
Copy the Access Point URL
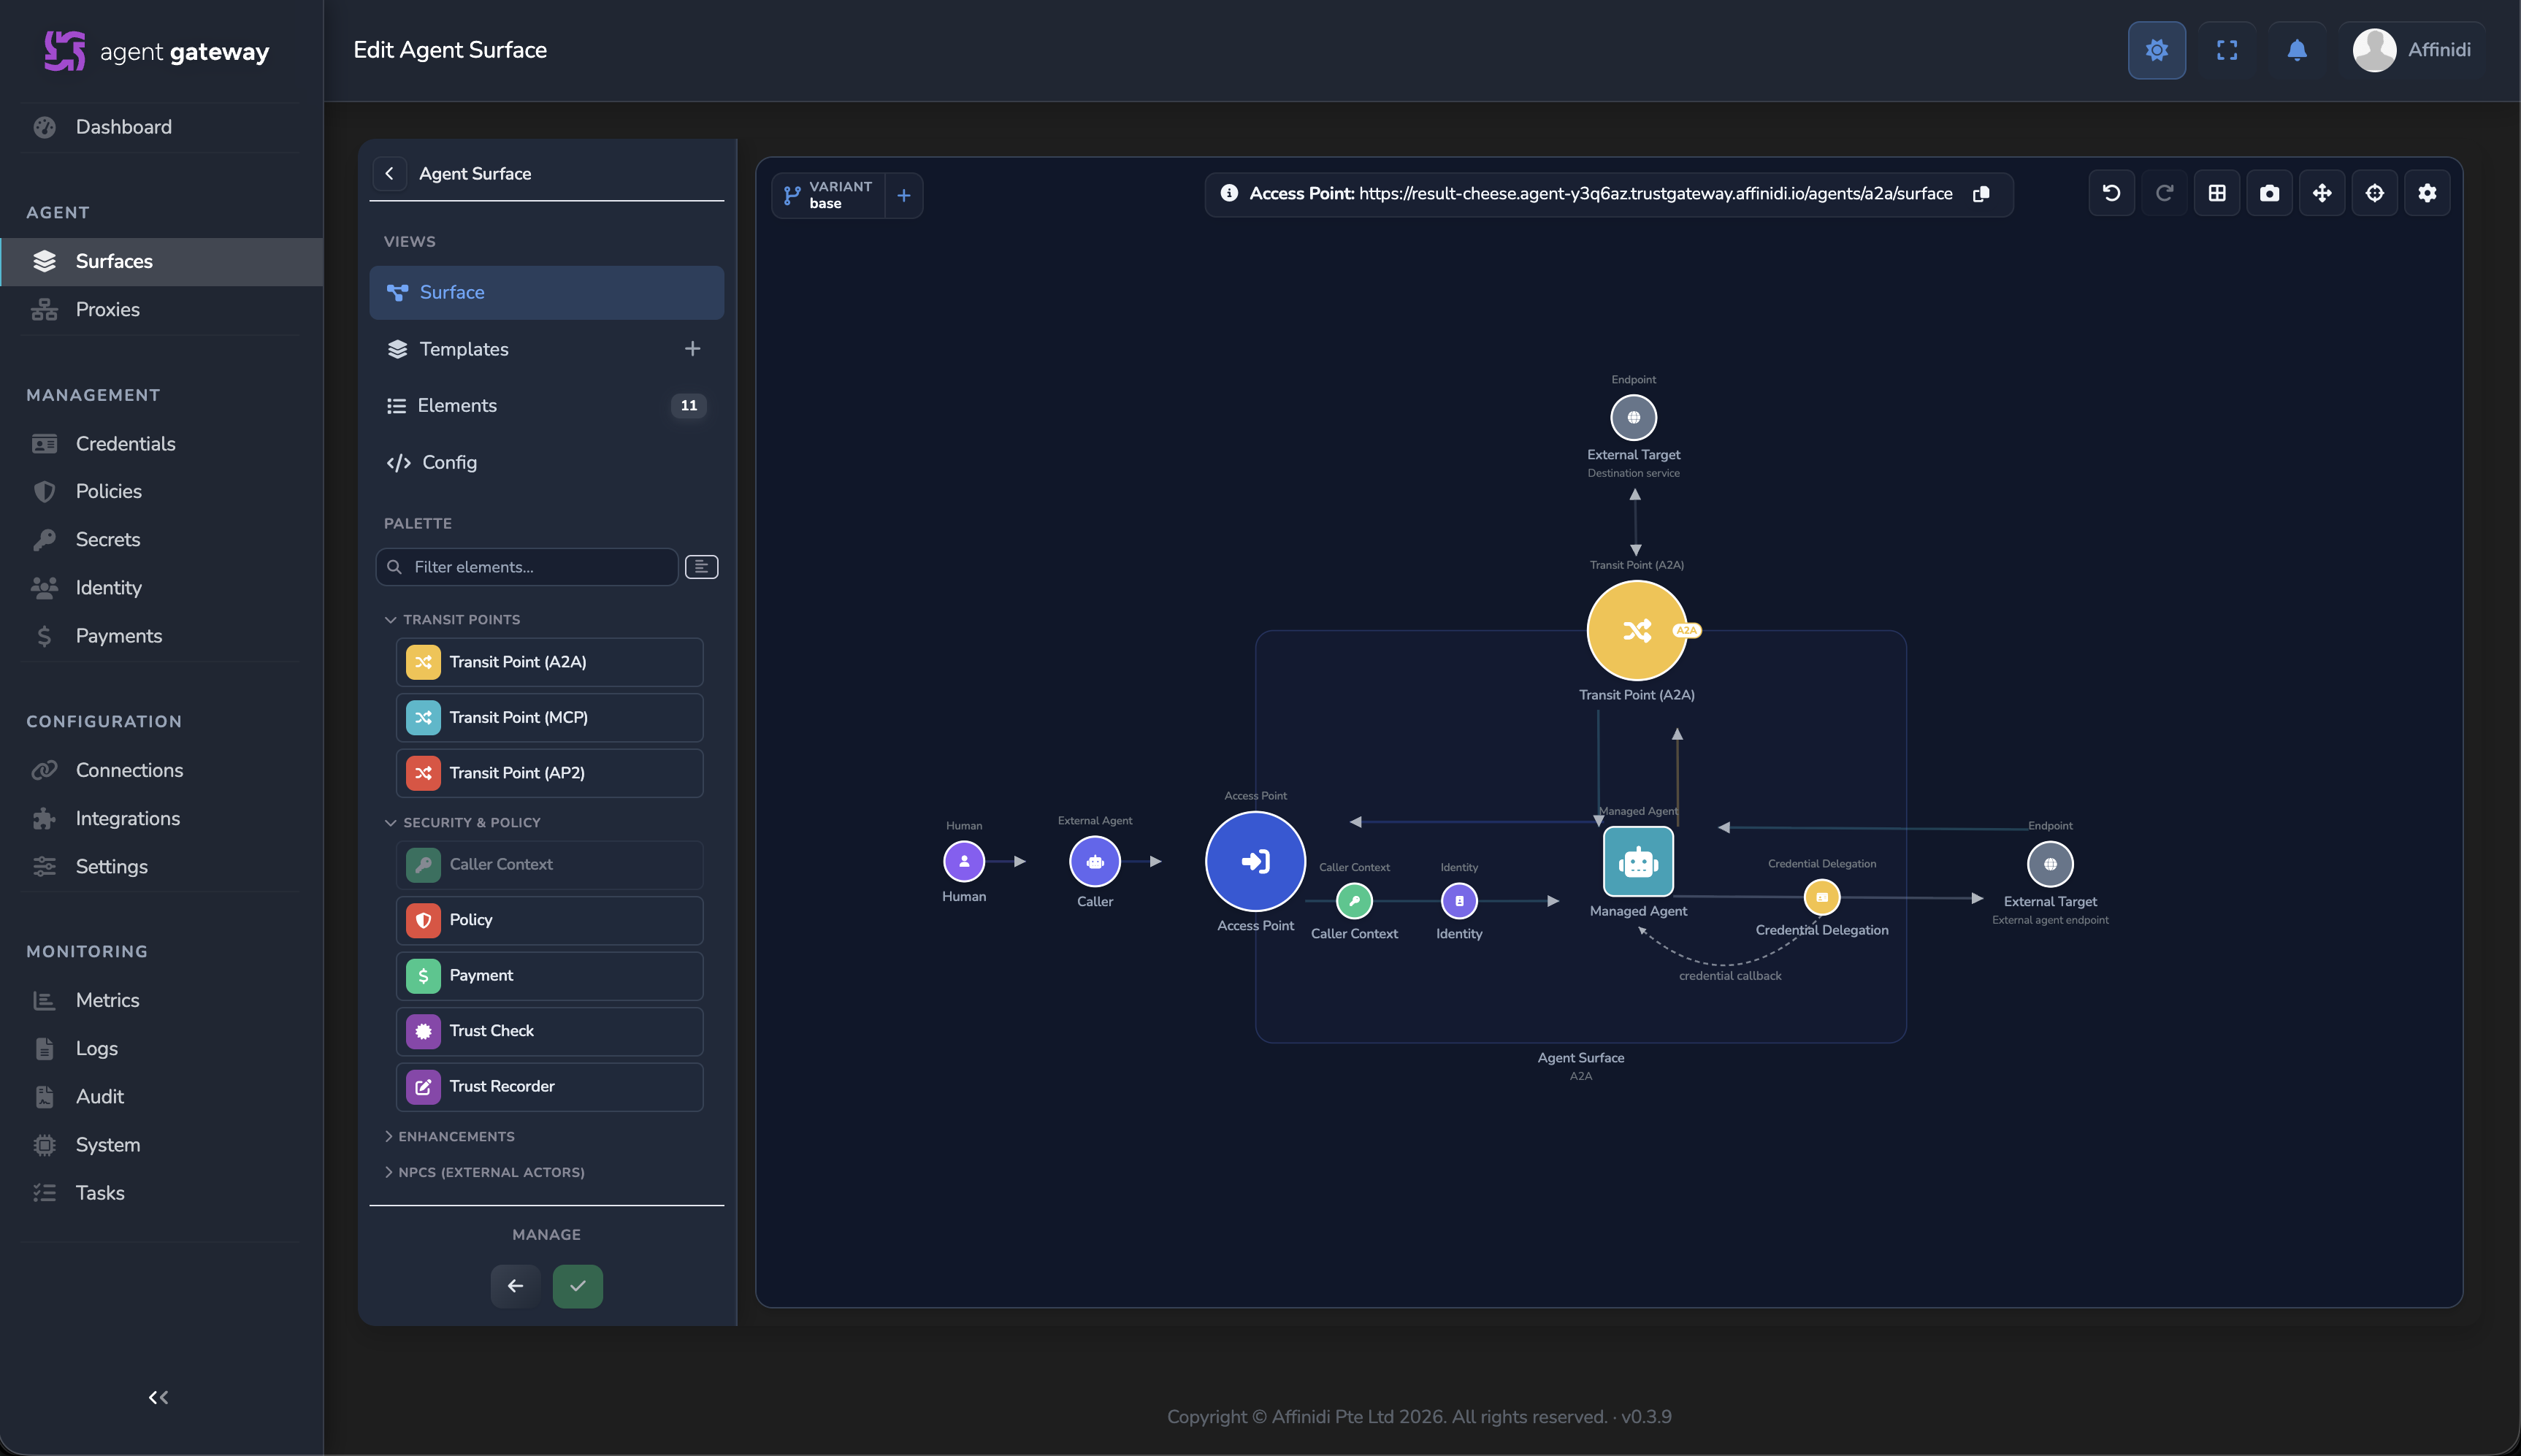pos(1981,194)
